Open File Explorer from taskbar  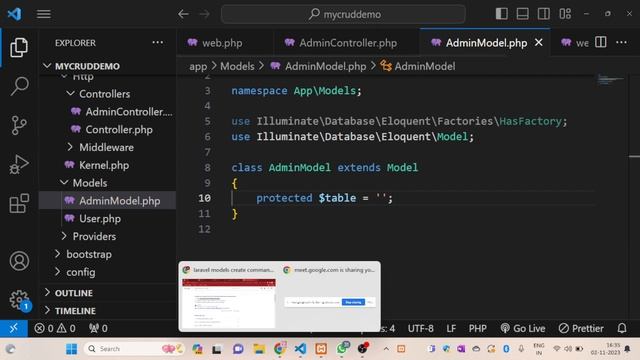coord(259,349)
